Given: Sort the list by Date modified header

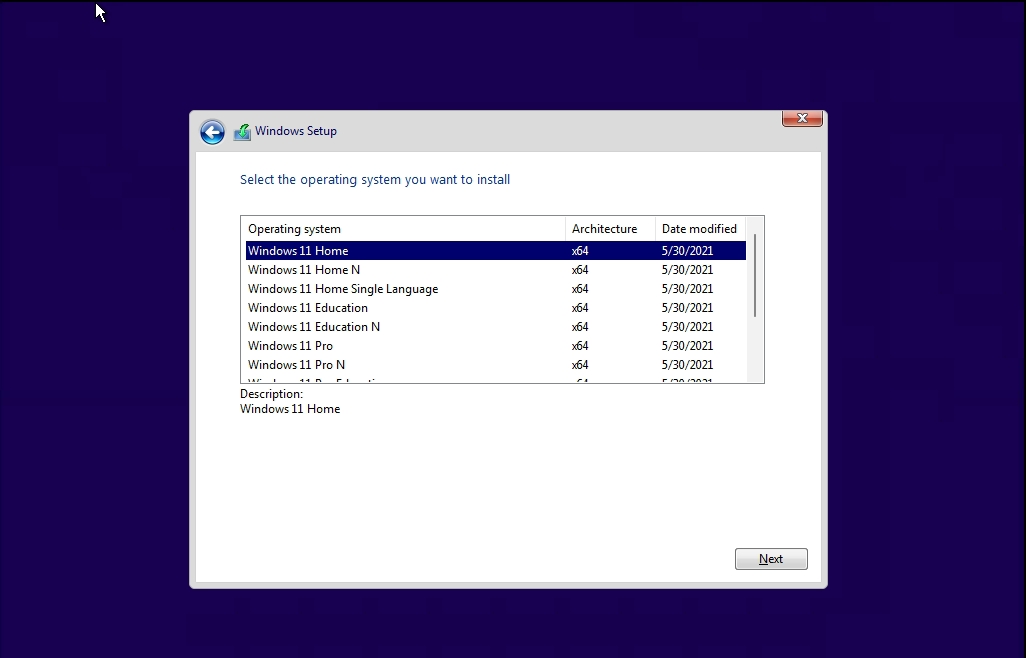Looking at the screenshot, I should click(x=699, y=228).
